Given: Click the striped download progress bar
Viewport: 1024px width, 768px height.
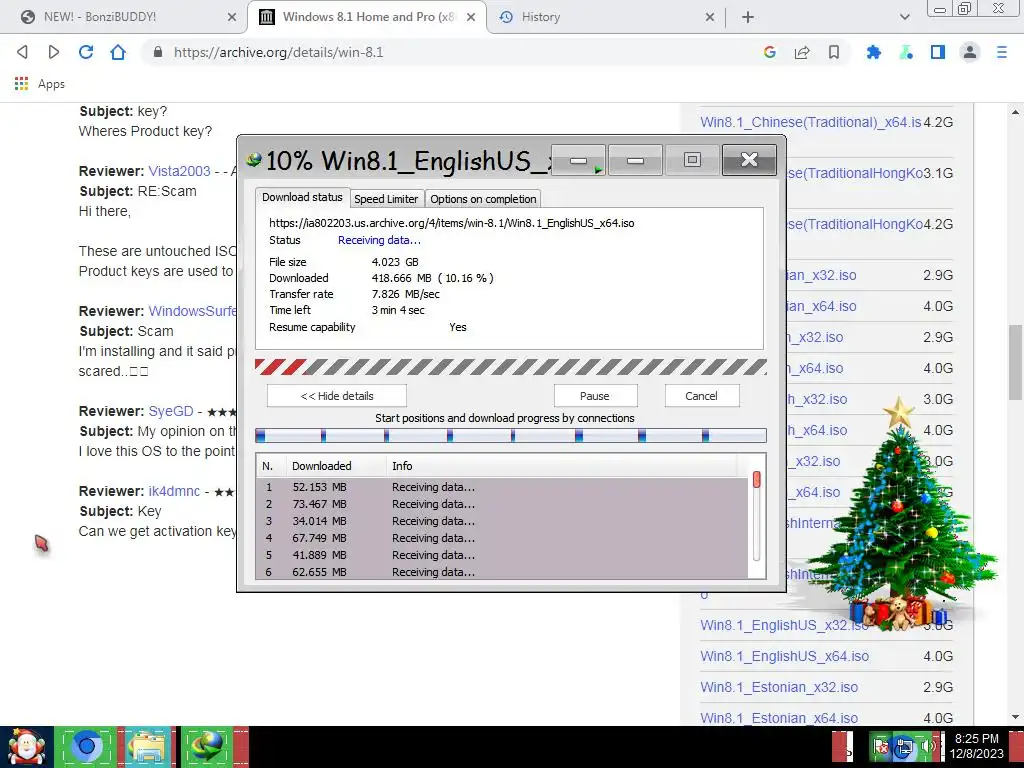Looking at the screenshot, I should pyautogui.click(x=511, y=367).
